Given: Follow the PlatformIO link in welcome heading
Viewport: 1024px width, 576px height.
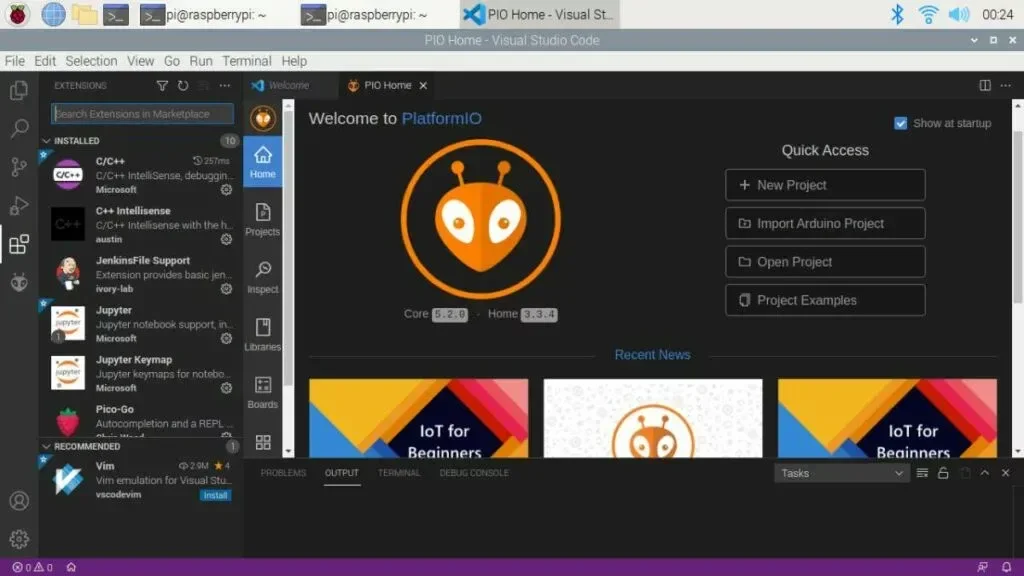Looking at the screenshot, I should click(441, 119).
